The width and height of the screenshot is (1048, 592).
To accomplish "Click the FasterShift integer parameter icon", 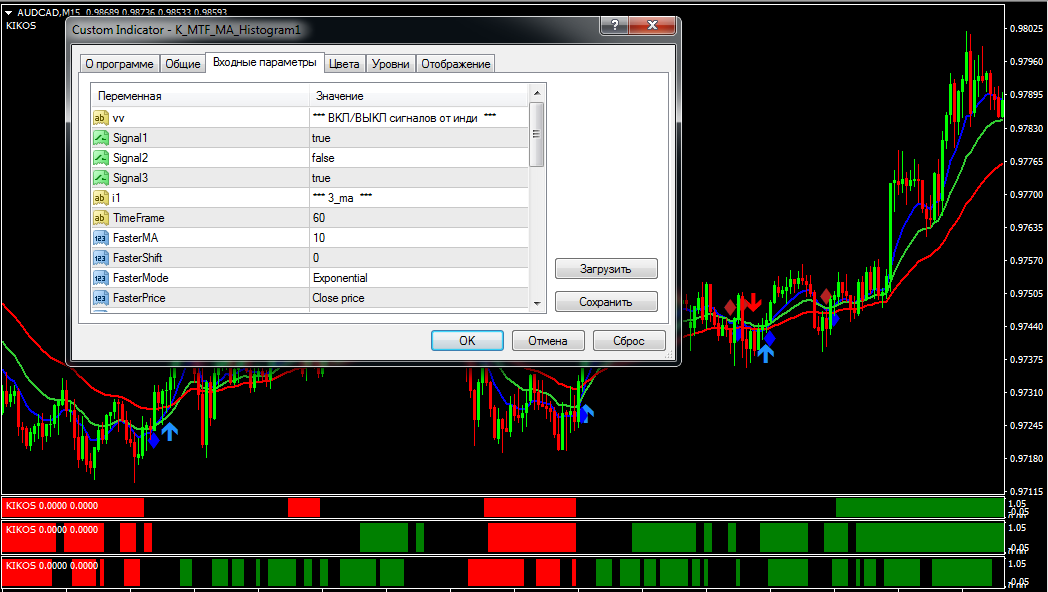I will click(100, 258).
